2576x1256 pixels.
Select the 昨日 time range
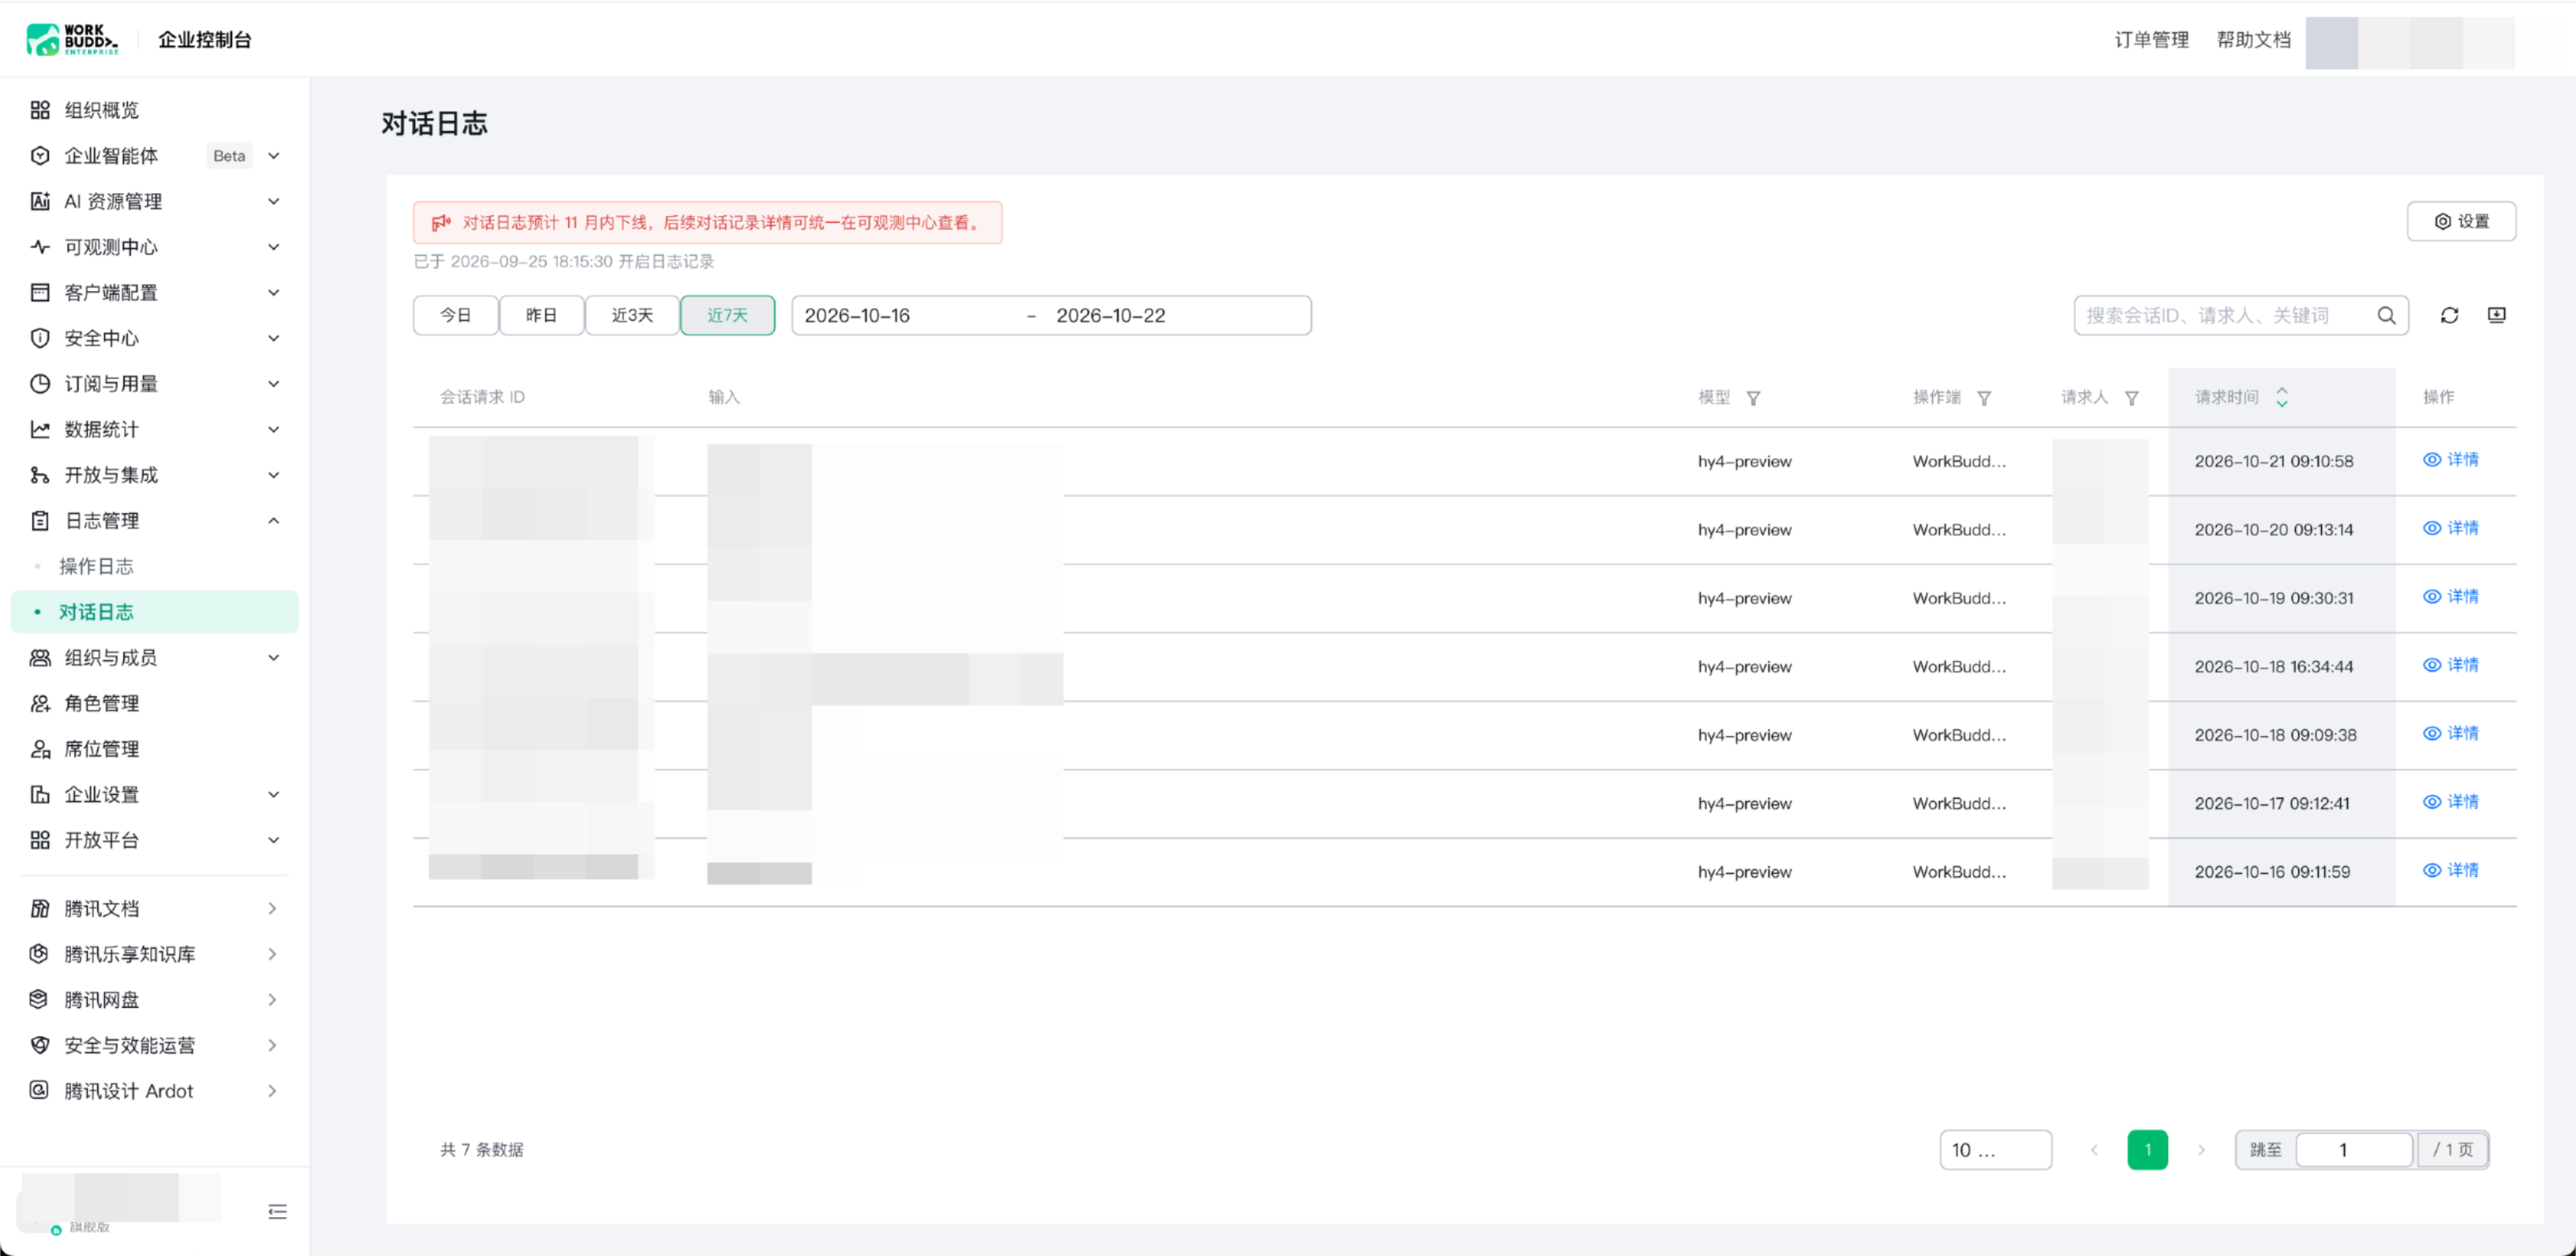[x=541, y=315]
